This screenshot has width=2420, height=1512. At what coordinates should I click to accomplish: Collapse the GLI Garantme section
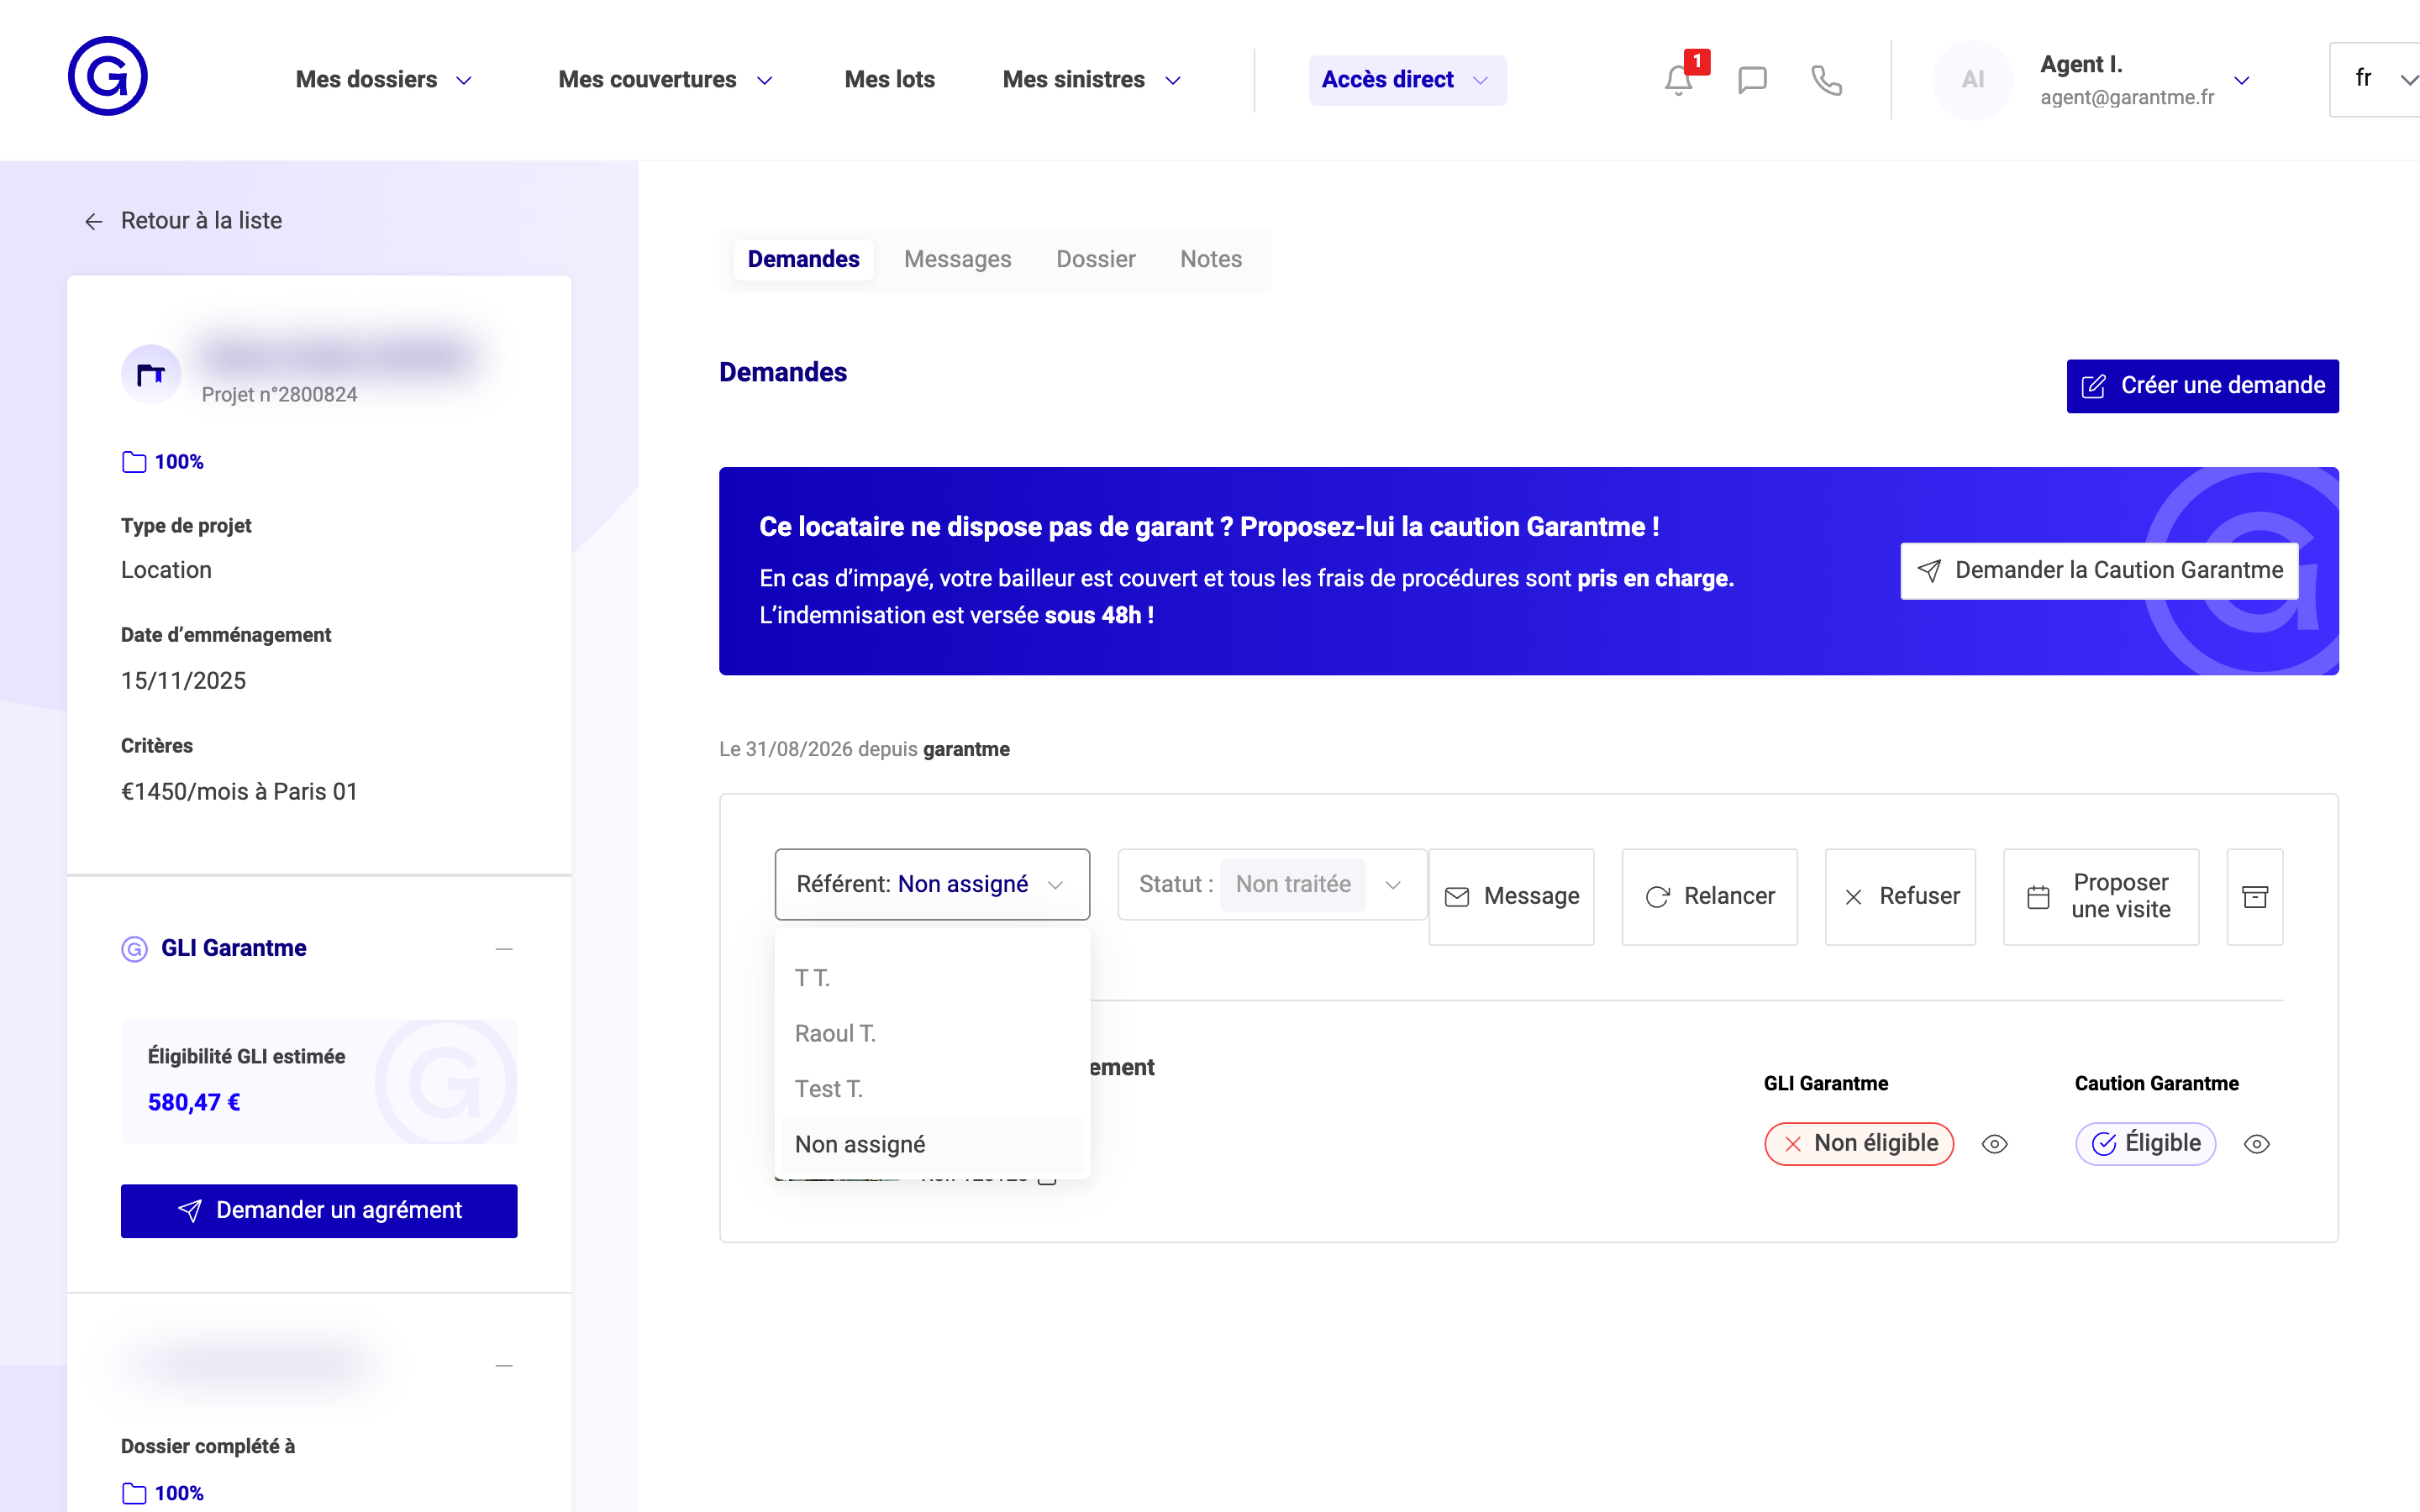(504, 949)
